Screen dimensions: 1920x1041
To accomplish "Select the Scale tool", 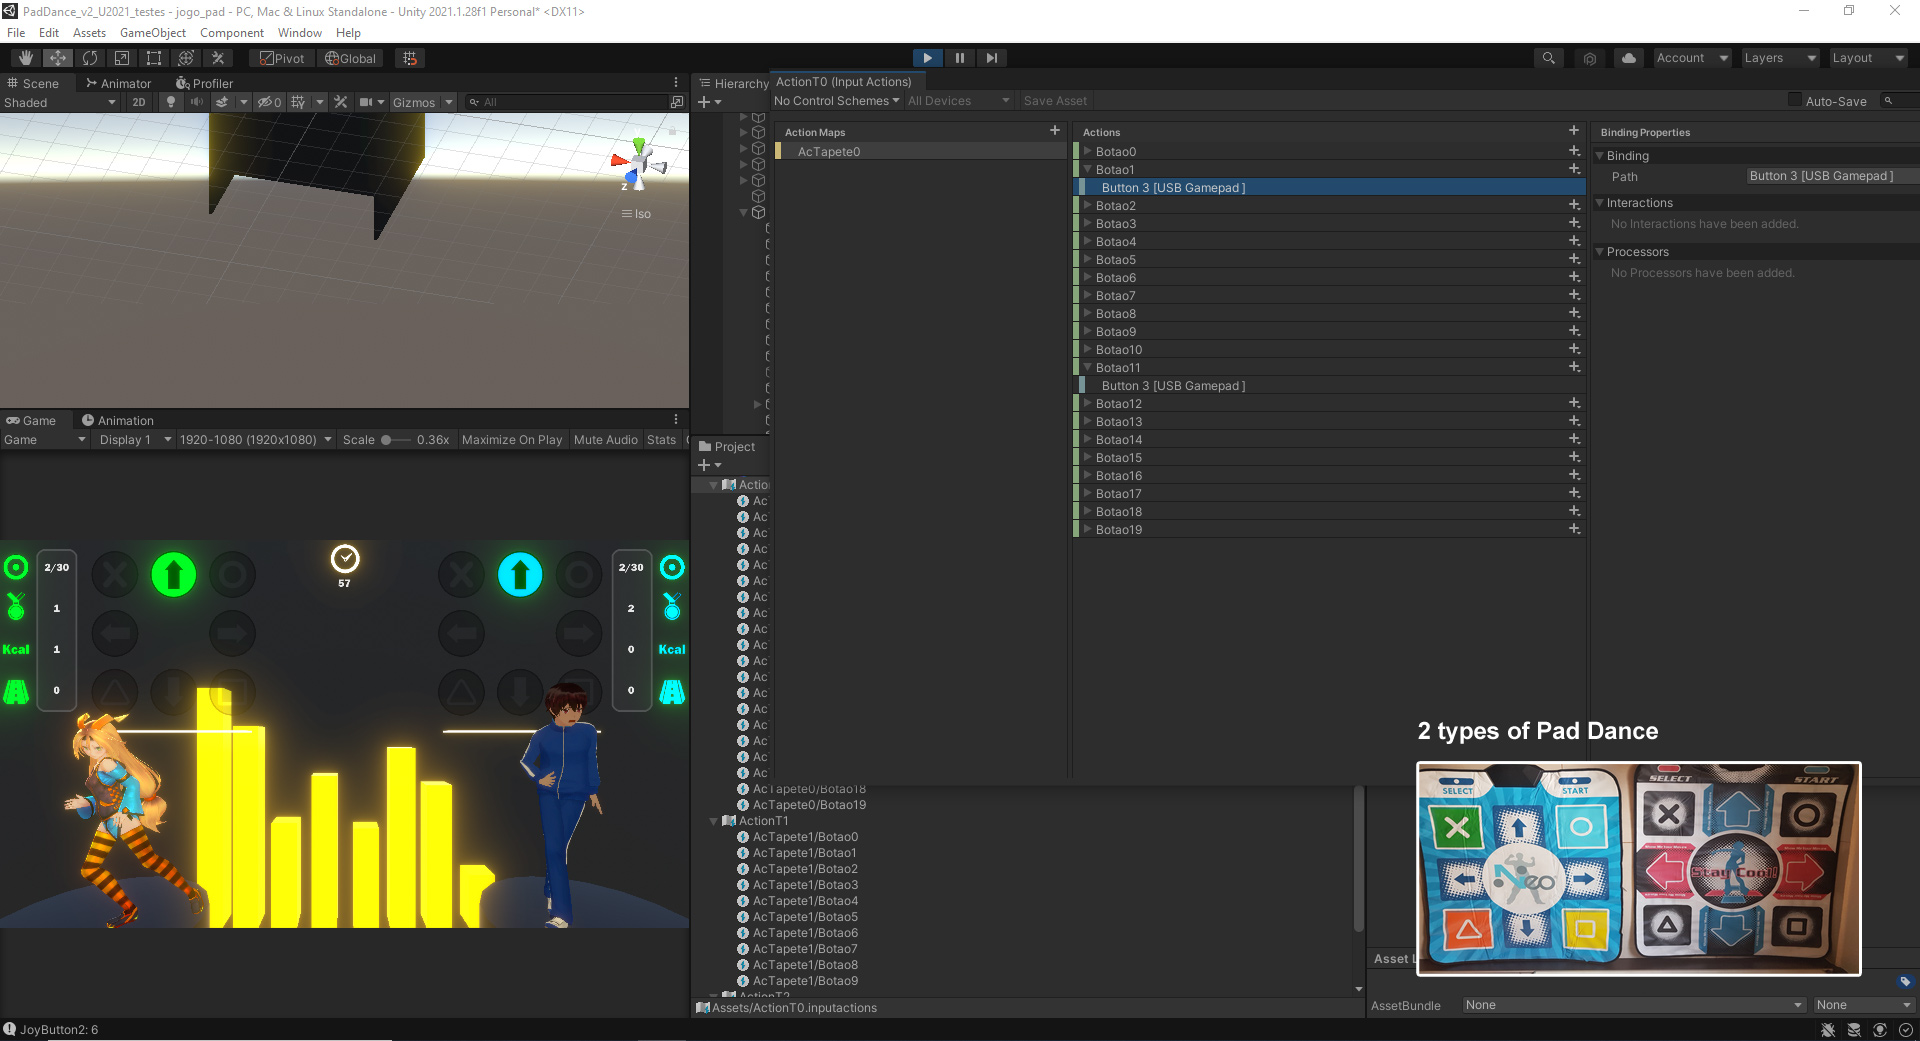I will point(121,58).
